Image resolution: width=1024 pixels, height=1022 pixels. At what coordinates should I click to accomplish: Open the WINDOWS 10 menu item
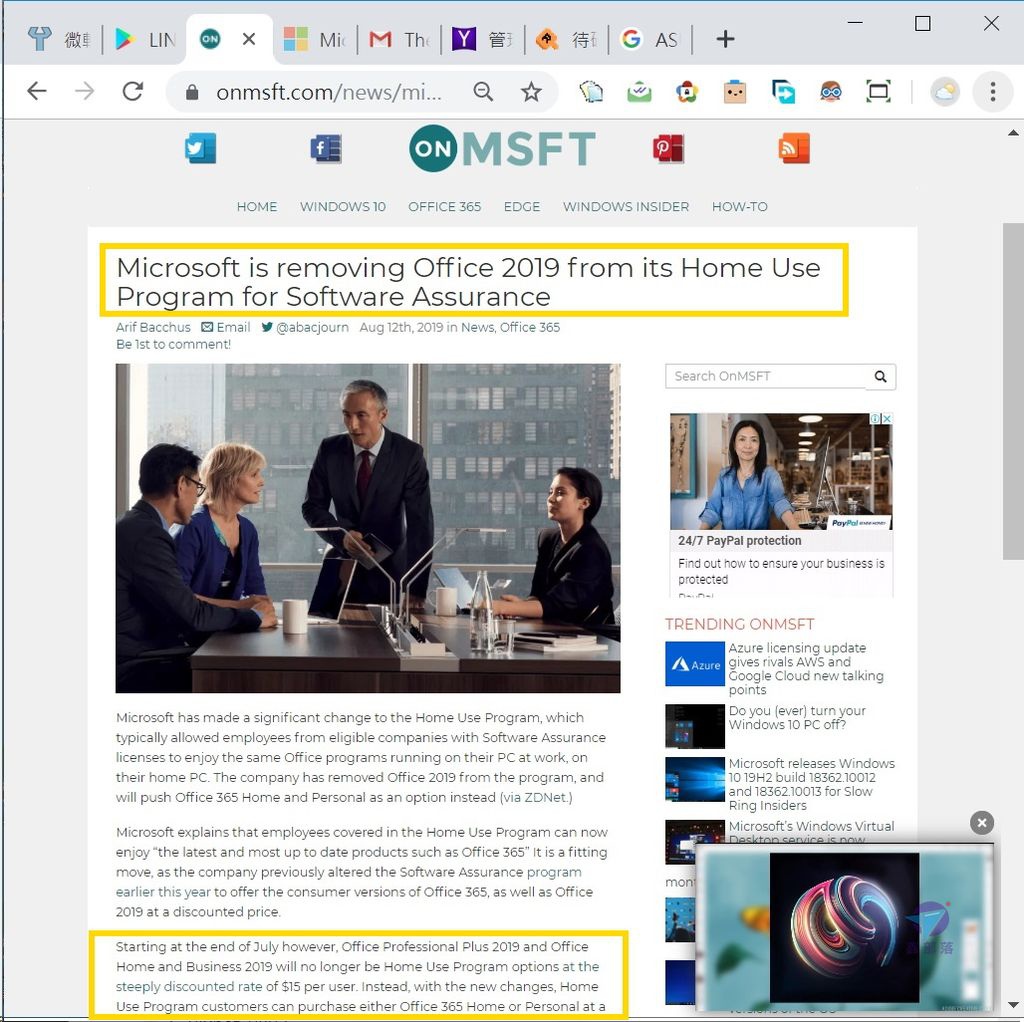click(x=343, y=207)
